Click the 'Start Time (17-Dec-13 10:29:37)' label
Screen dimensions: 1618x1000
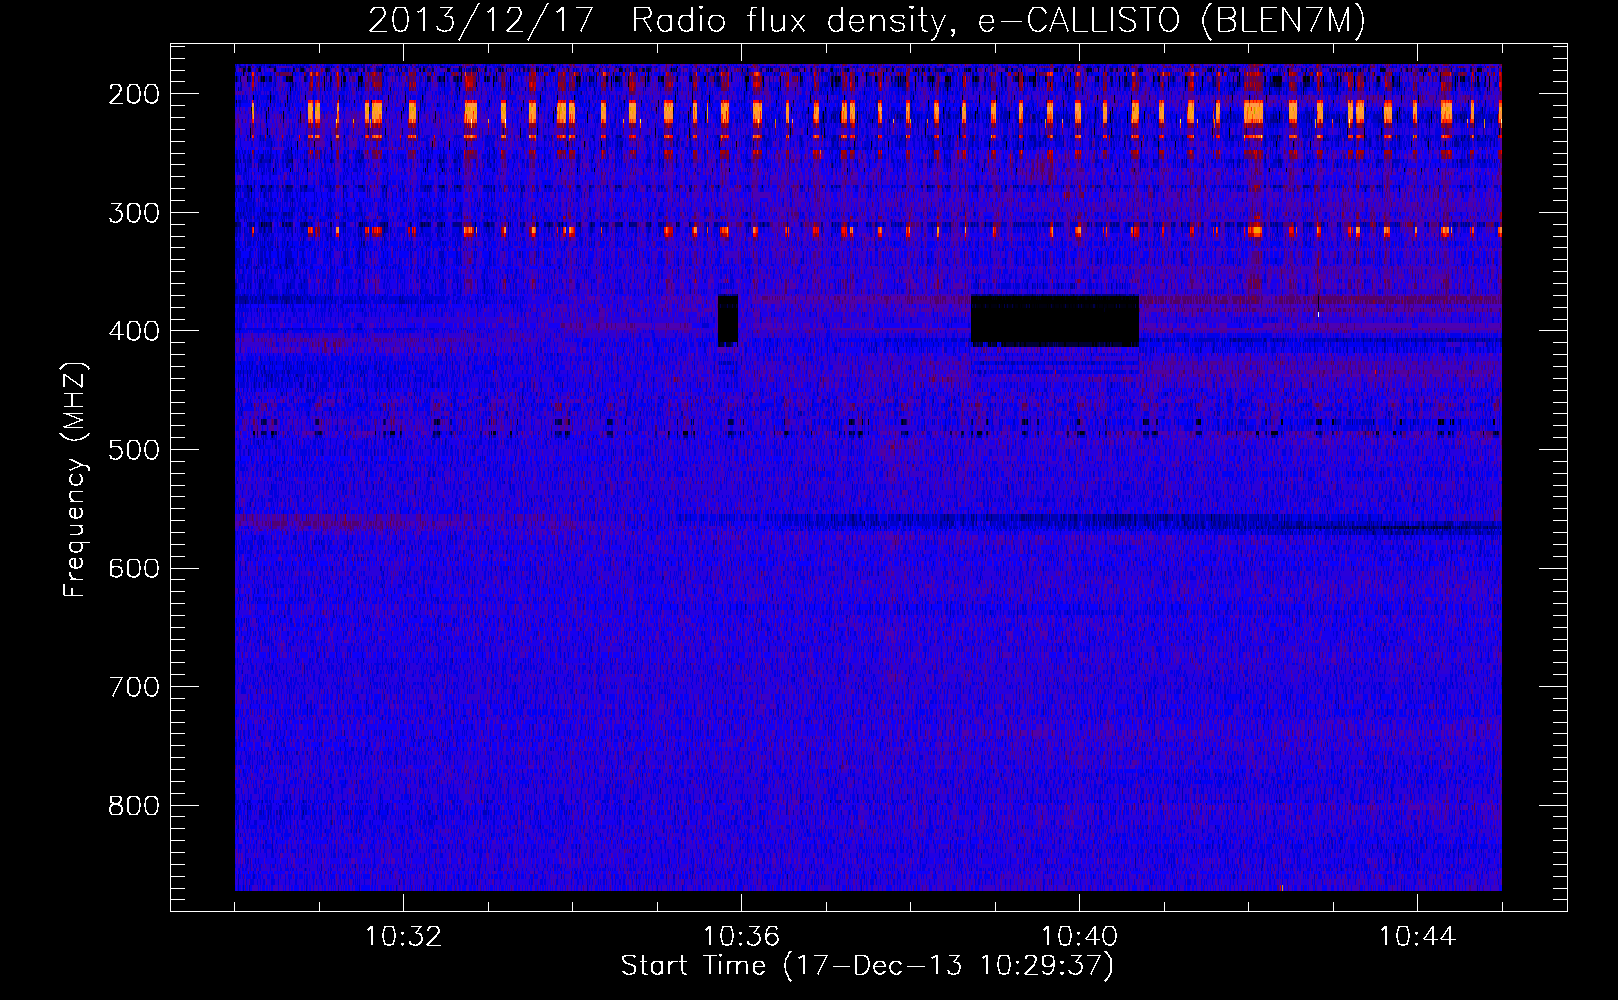[x=867, y=966]
